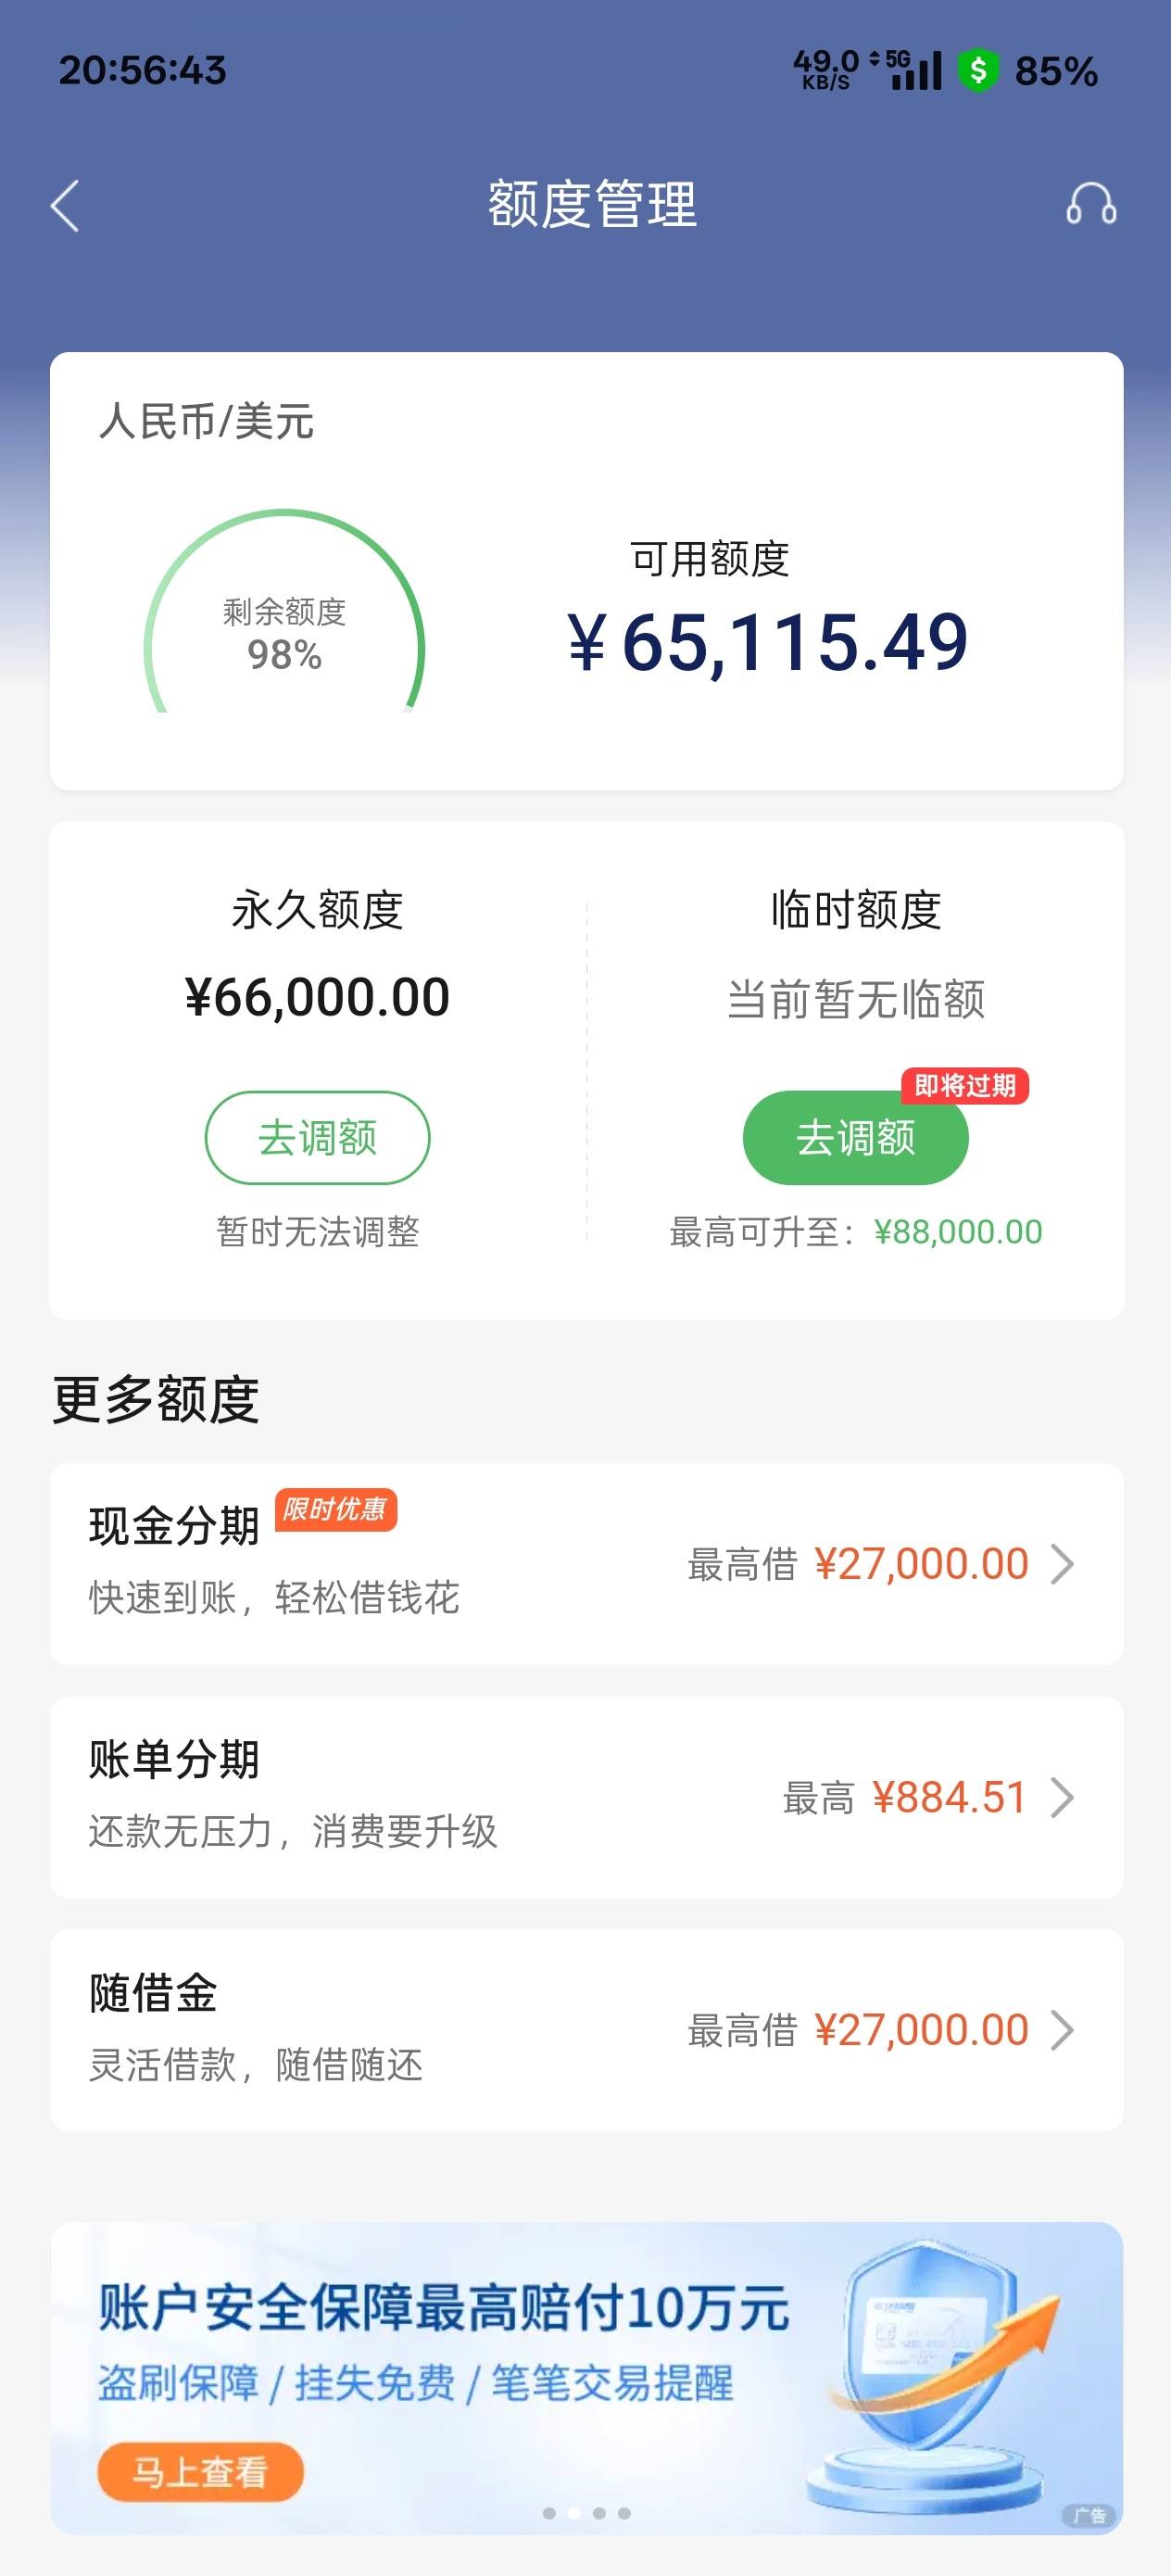Tap the back arrow icon
Screen dimensions: 1171x2576
tap(65, 206)
